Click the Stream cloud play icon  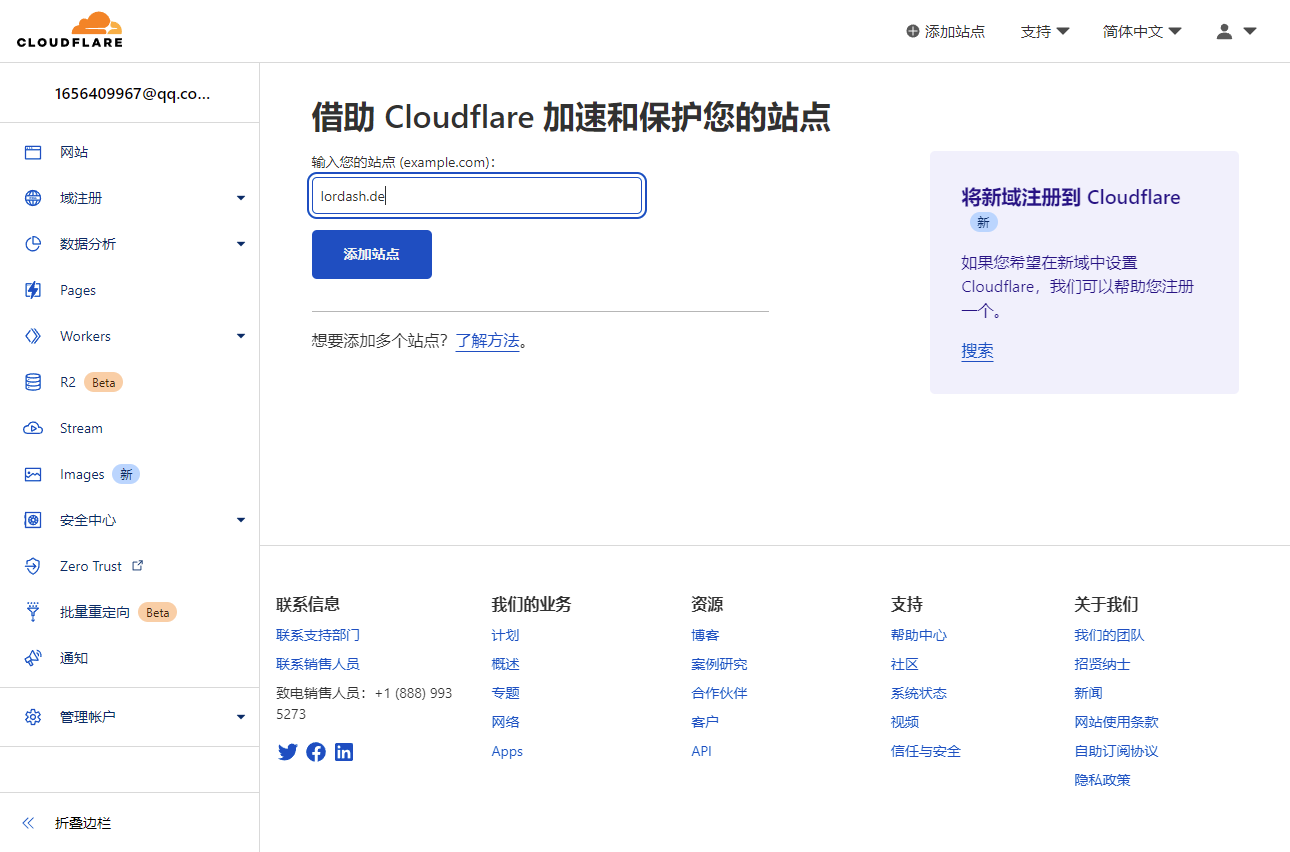[33, 428]
